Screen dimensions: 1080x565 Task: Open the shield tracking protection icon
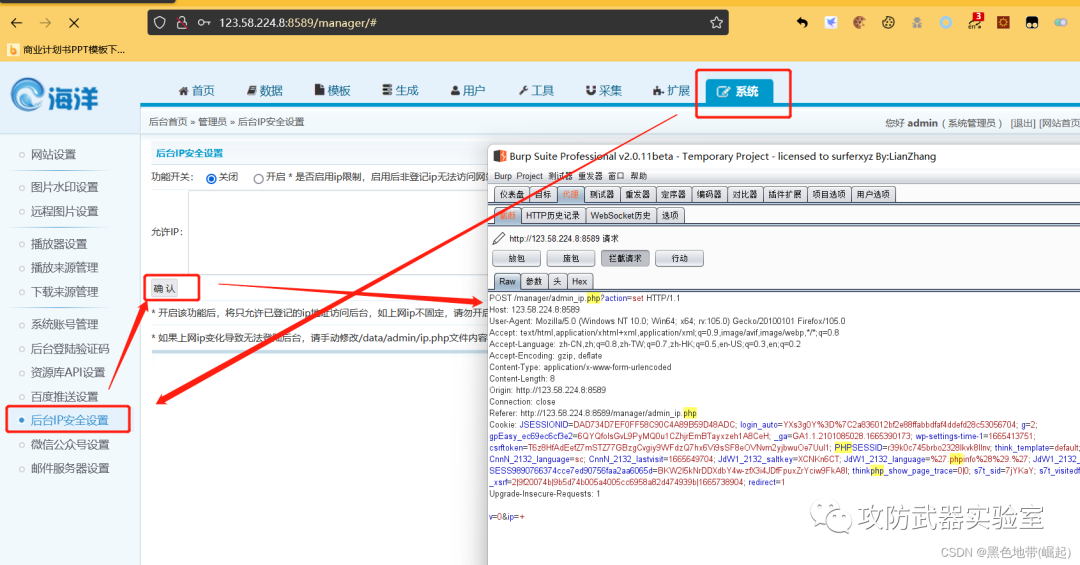click(x=160, y=23)
